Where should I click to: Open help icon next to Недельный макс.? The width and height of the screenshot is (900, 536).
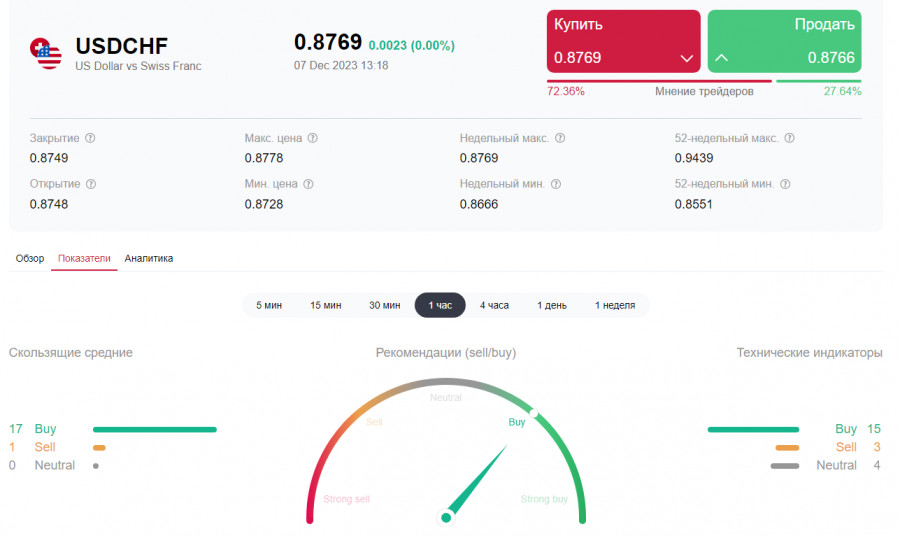pos(560,138)
